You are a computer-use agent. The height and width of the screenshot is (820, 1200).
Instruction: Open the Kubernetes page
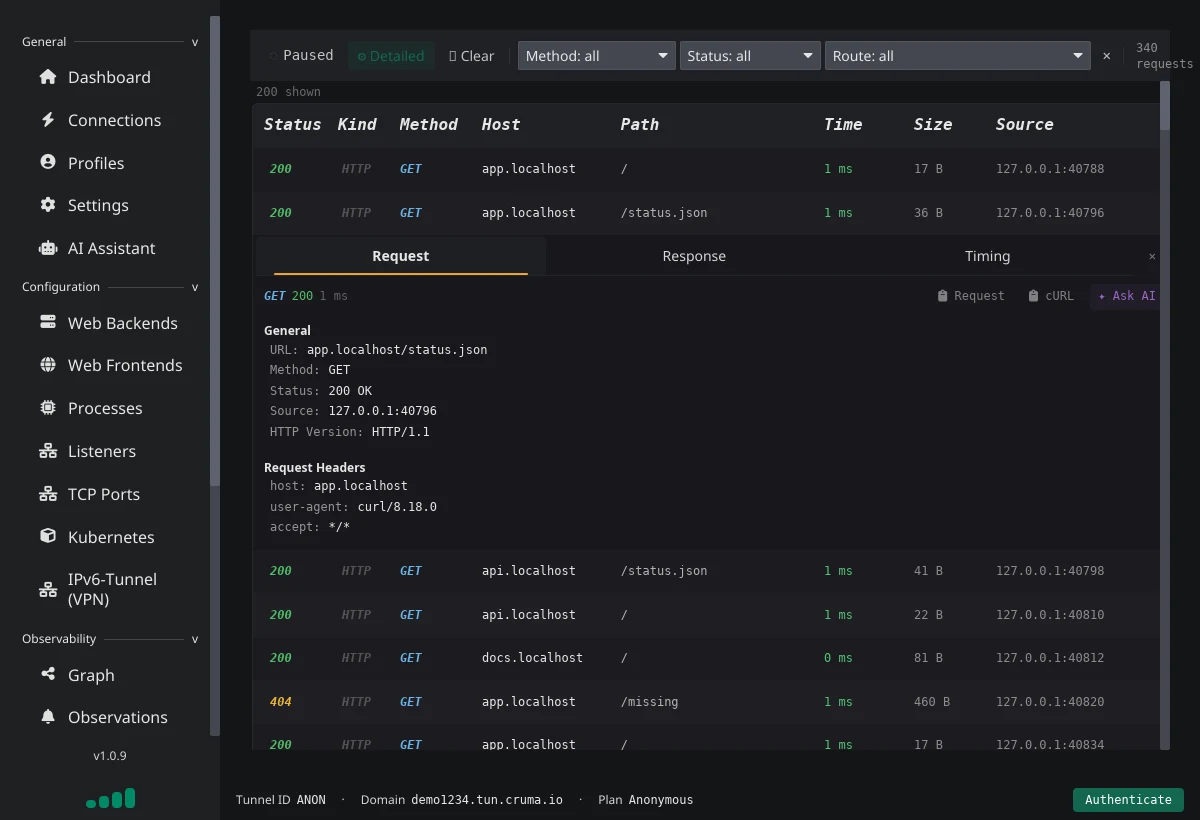(x=110, y=537)
